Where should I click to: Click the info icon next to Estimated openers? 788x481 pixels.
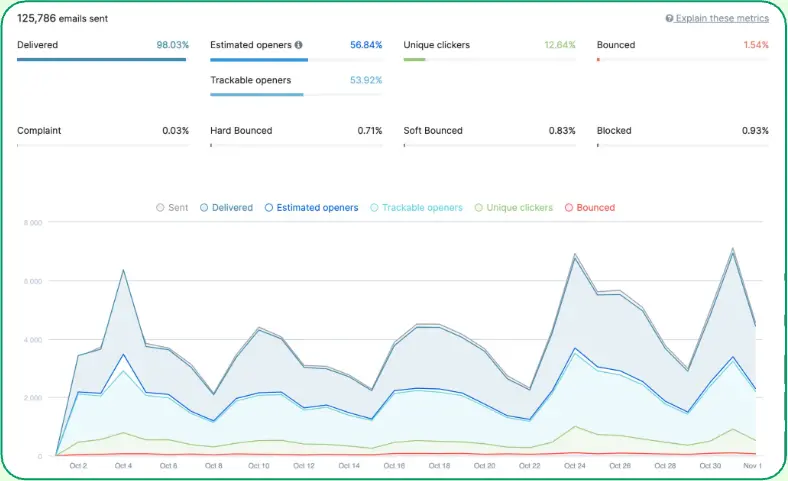[x=299, y=45]
